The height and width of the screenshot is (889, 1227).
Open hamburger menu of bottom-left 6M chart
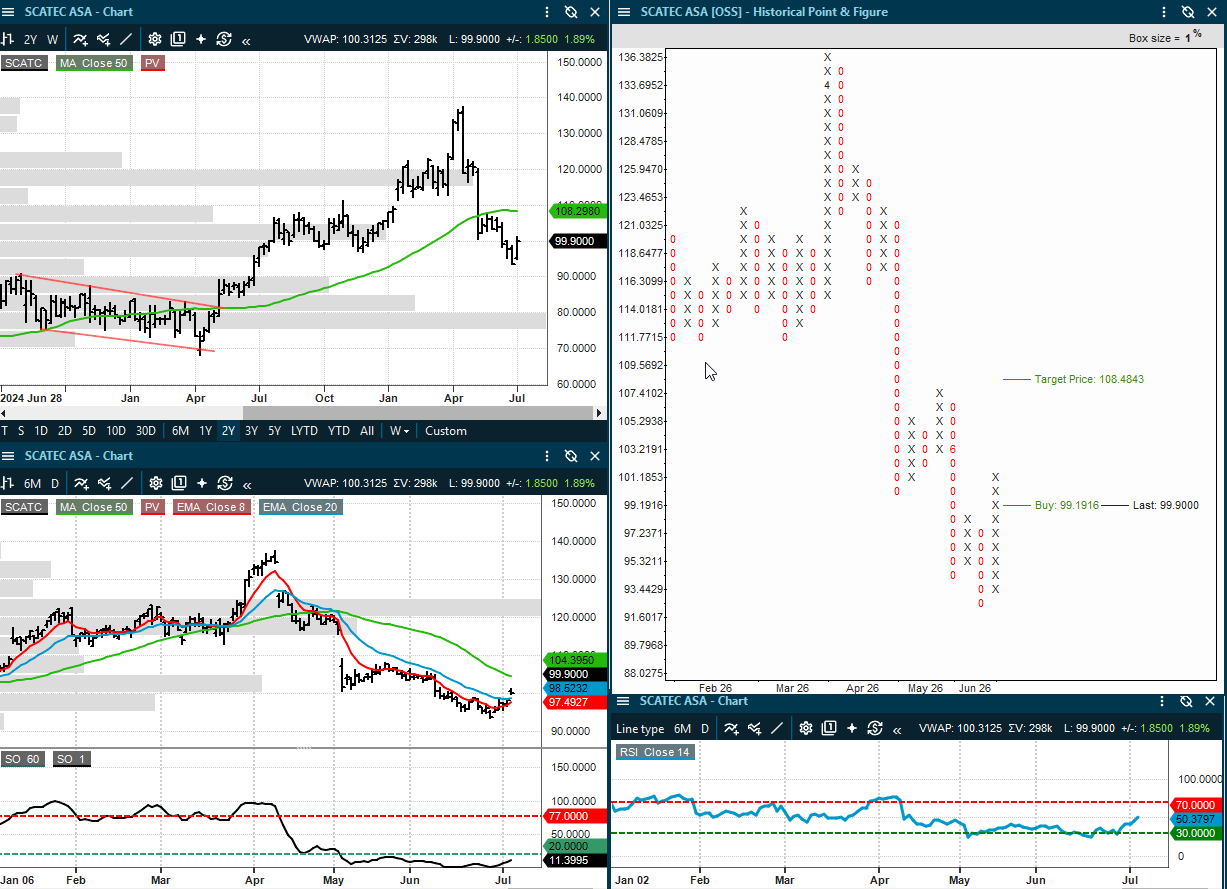(8, 456)
